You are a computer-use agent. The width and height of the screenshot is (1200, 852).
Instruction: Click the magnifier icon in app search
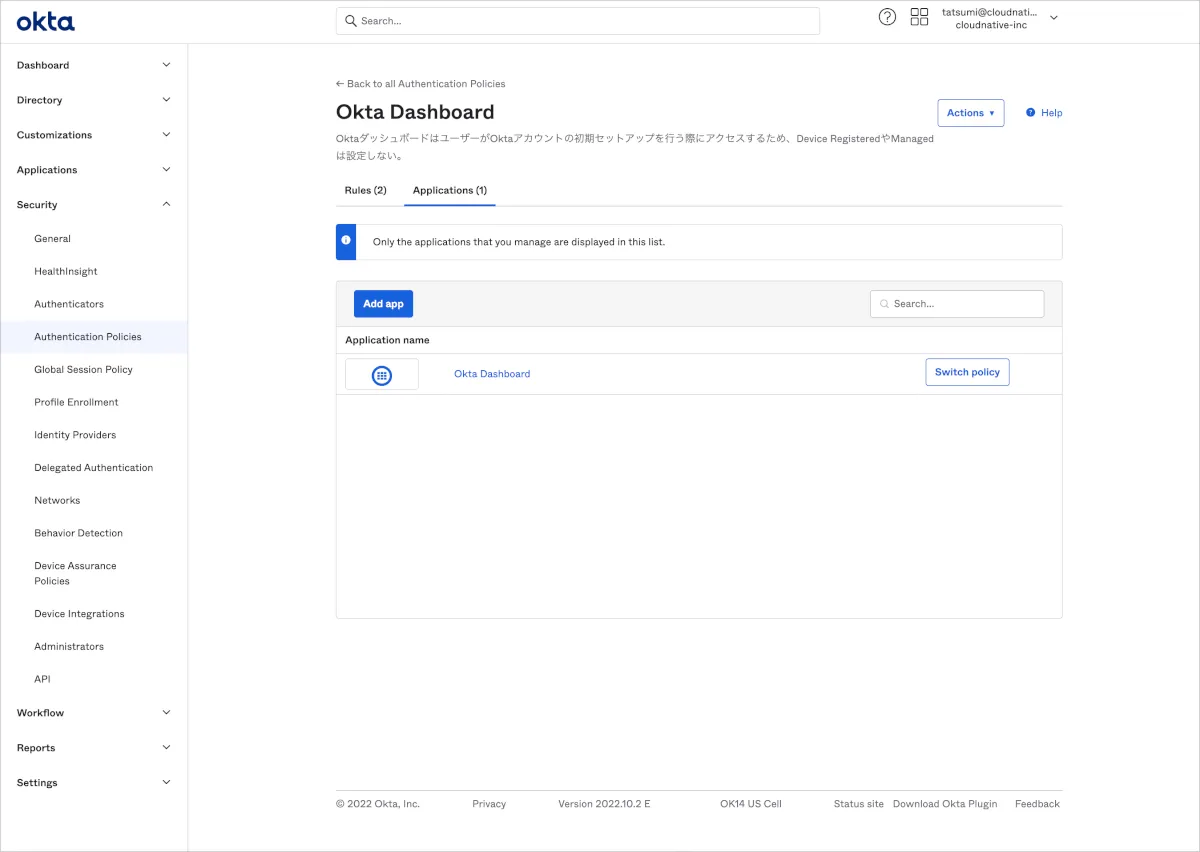884,304
